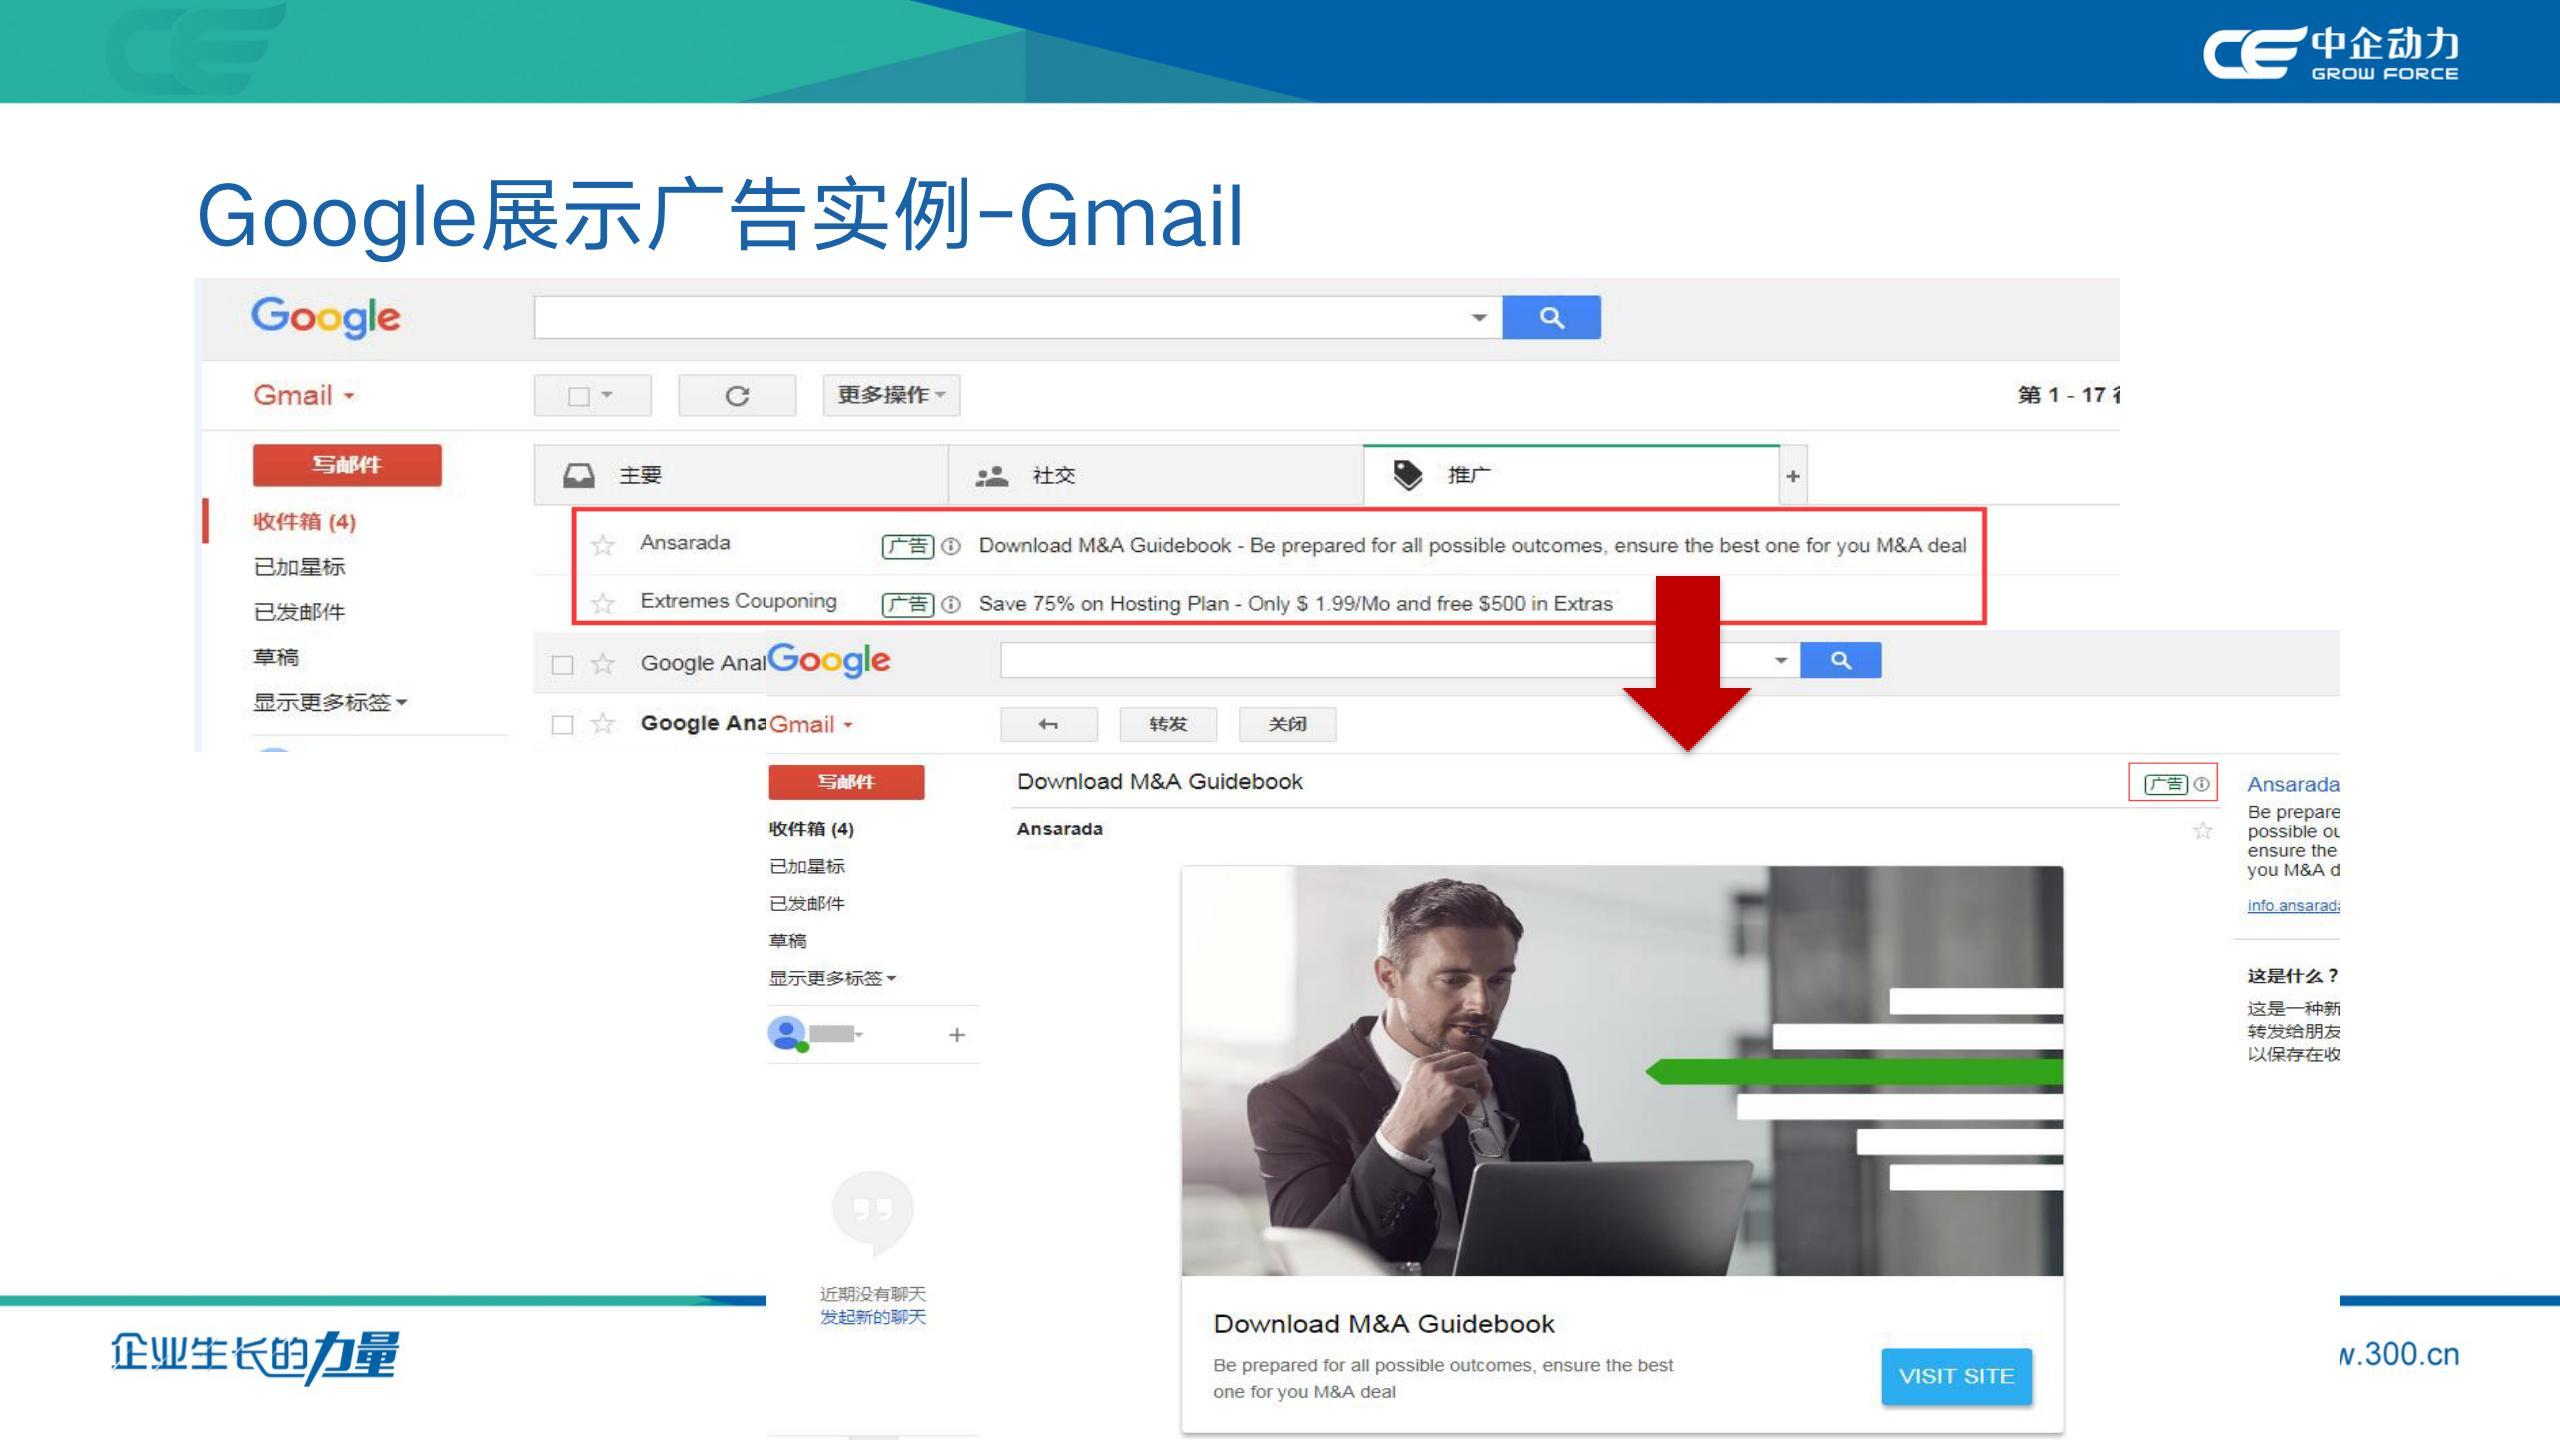Click the blue search button in upper Gmail window

(1551, 317)
